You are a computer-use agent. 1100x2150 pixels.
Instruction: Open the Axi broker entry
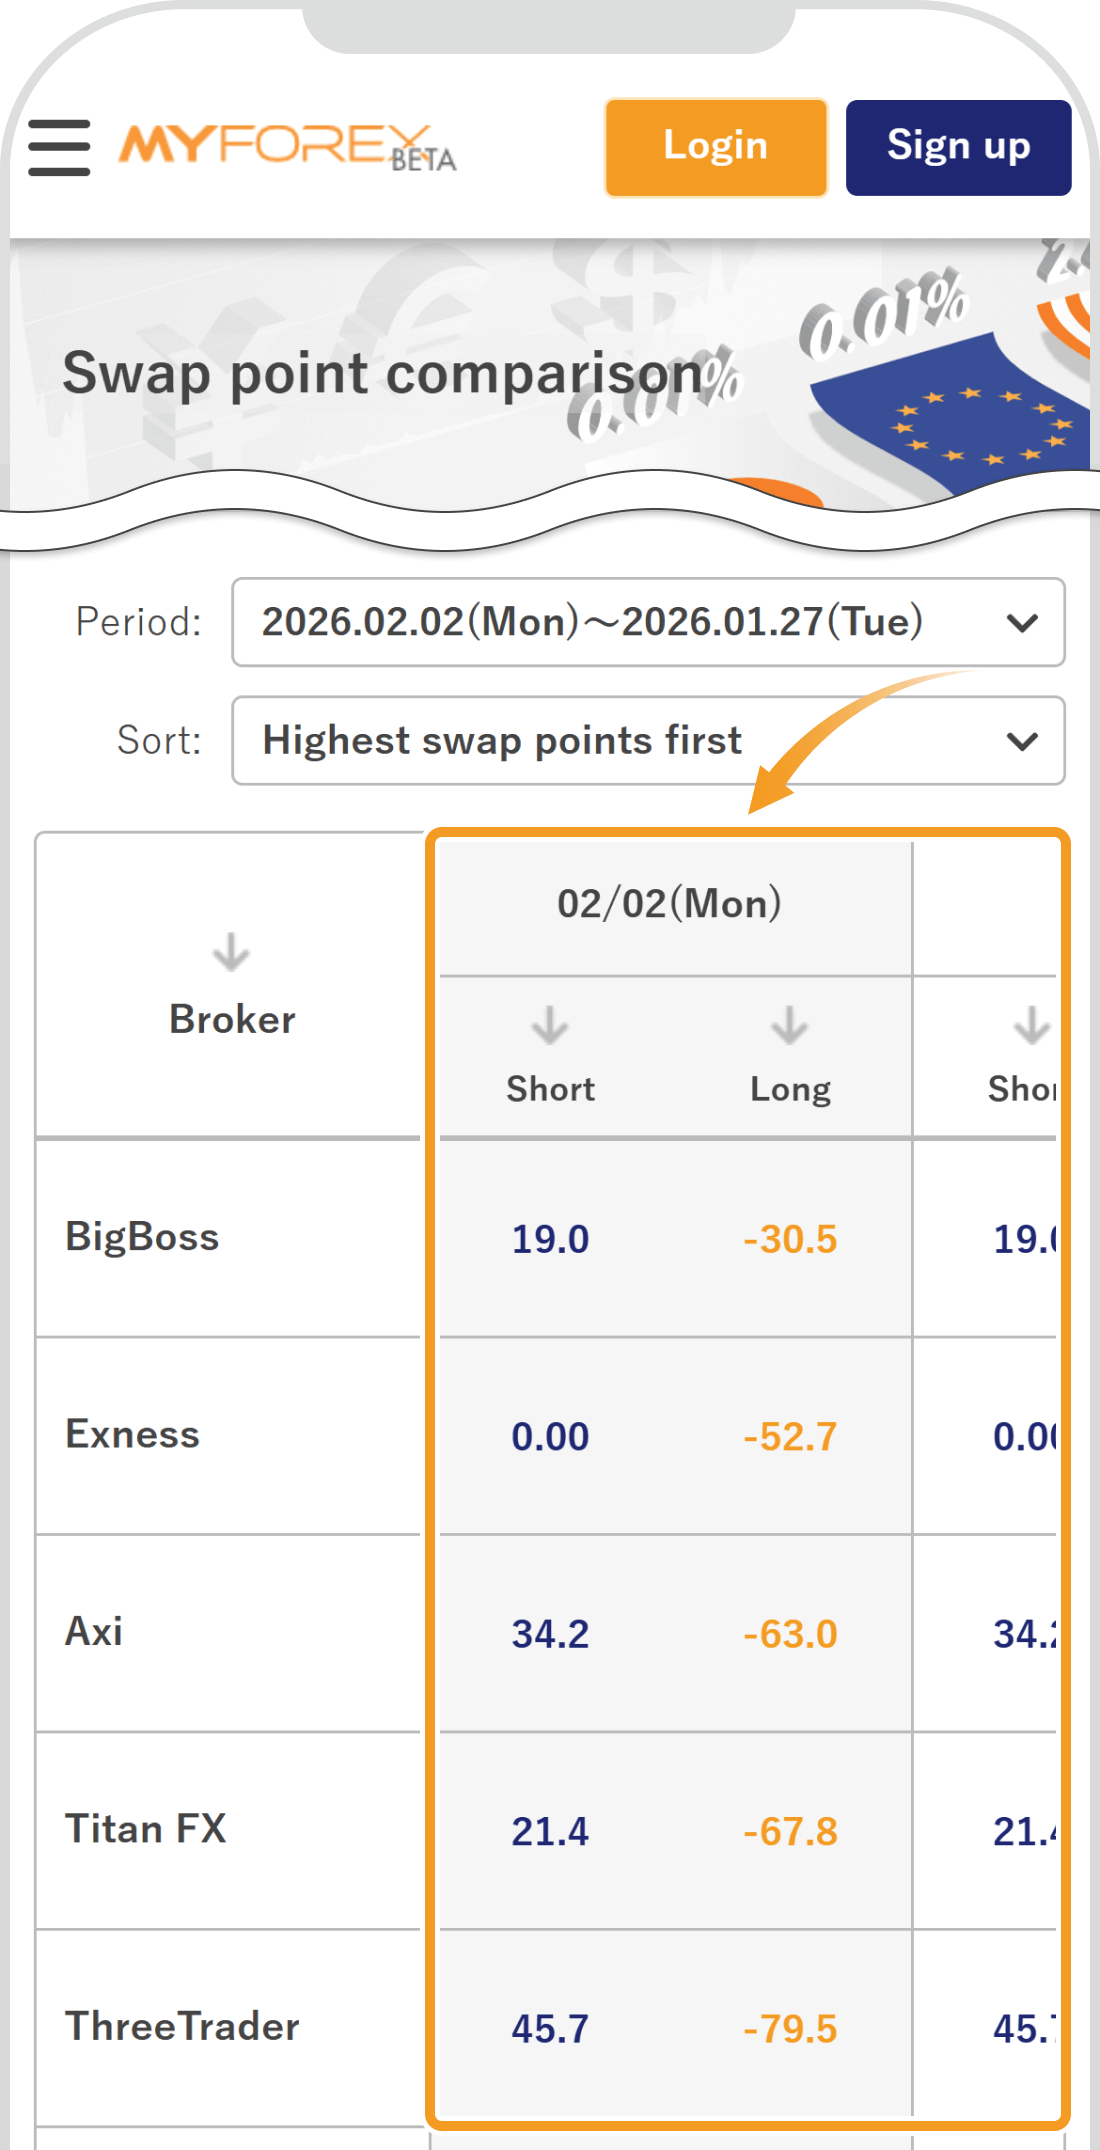click(94, 1632)
